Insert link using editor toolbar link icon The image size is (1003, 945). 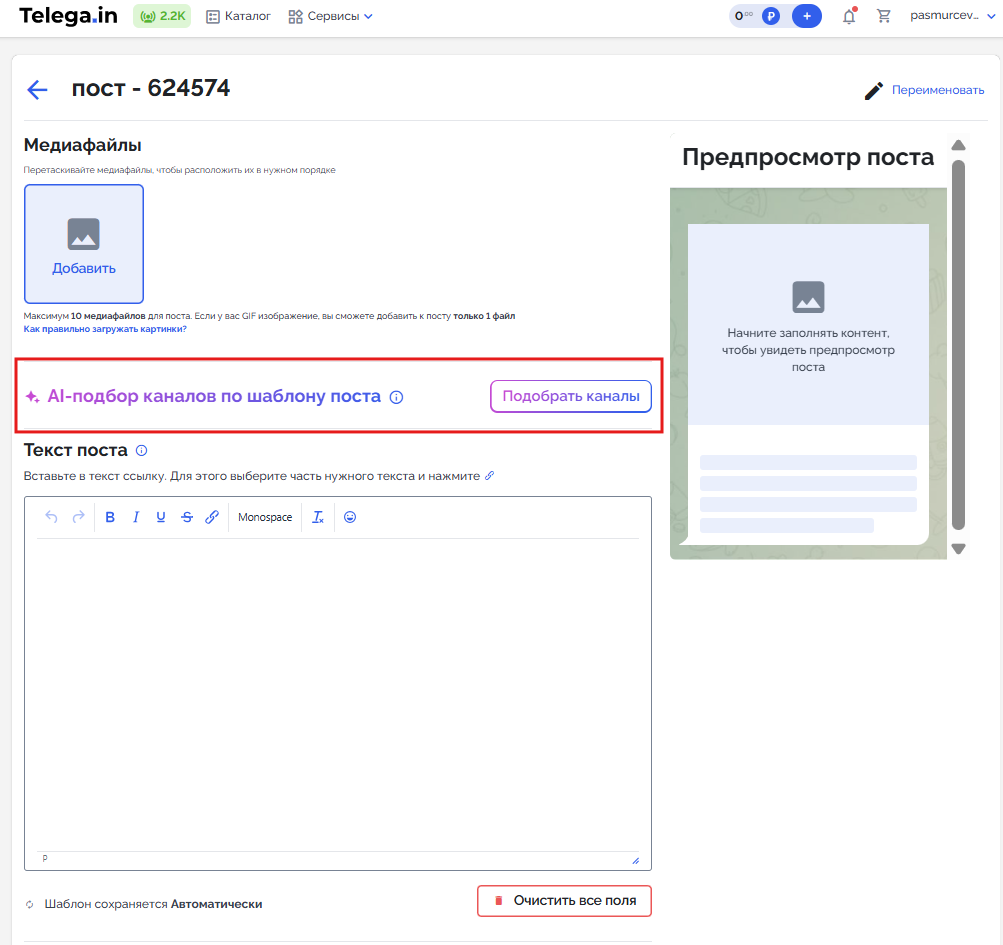pos(212,517)
